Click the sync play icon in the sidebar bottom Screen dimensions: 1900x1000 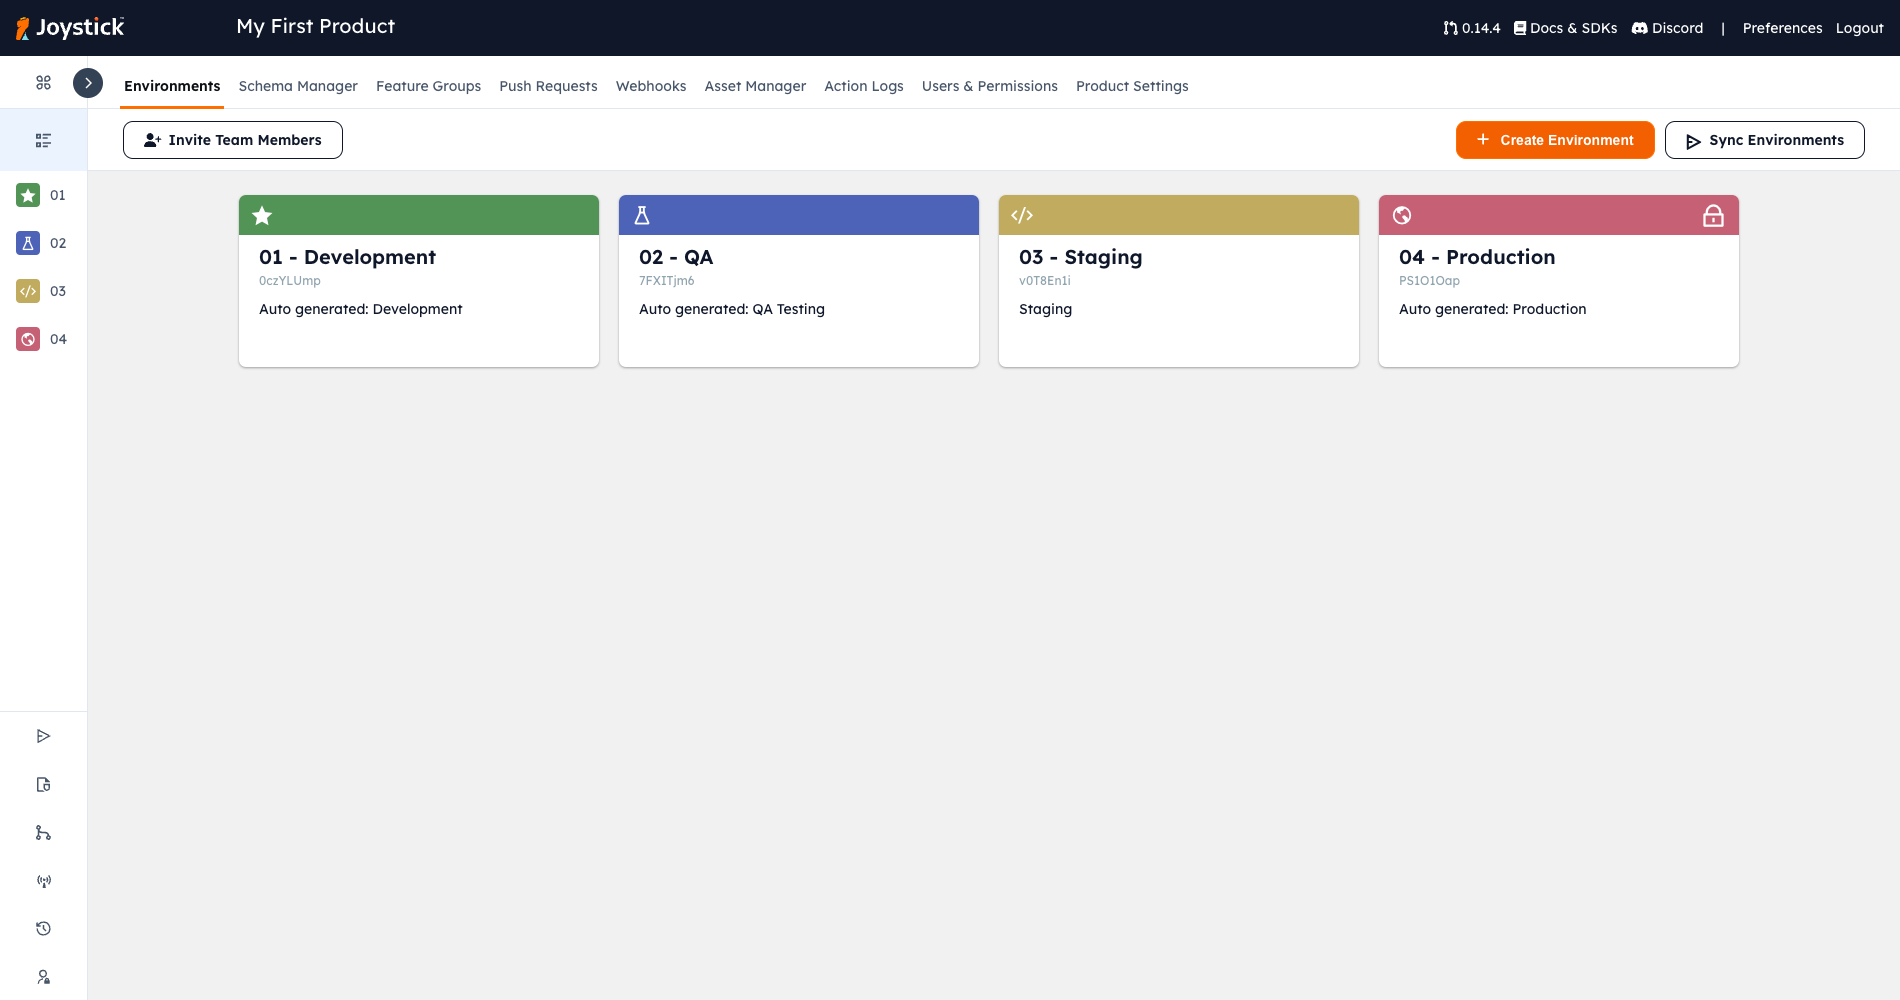coord(43,736)
